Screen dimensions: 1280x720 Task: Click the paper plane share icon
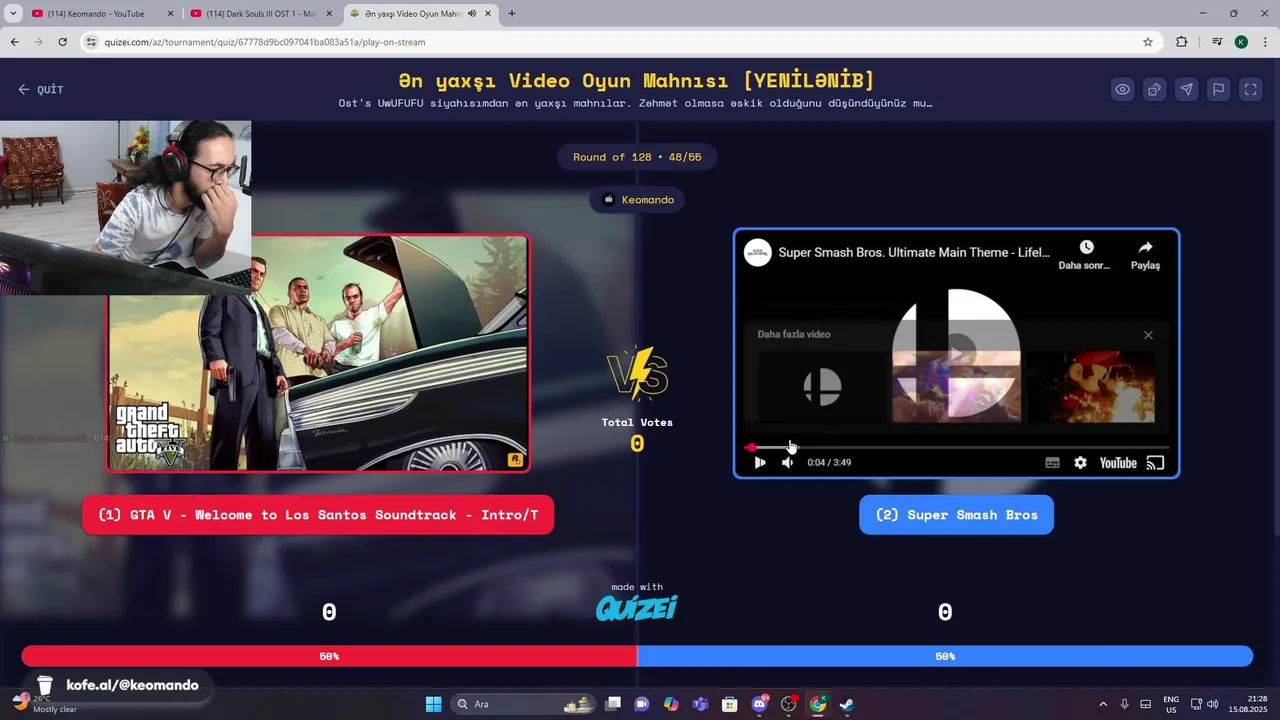(1186, 89)
